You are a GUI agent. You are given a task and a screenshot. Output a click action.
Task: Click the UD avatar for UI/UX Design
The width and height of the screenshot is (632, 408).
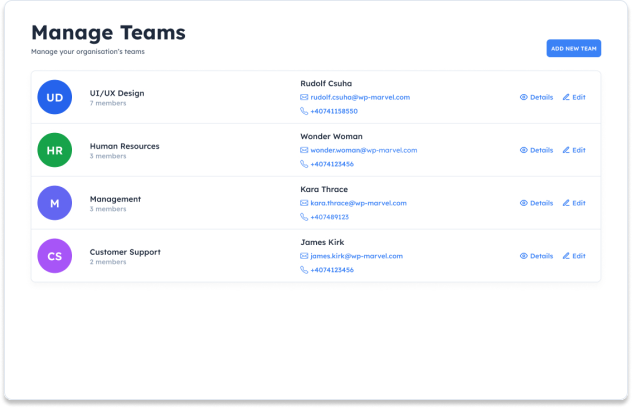pos(54,97)
